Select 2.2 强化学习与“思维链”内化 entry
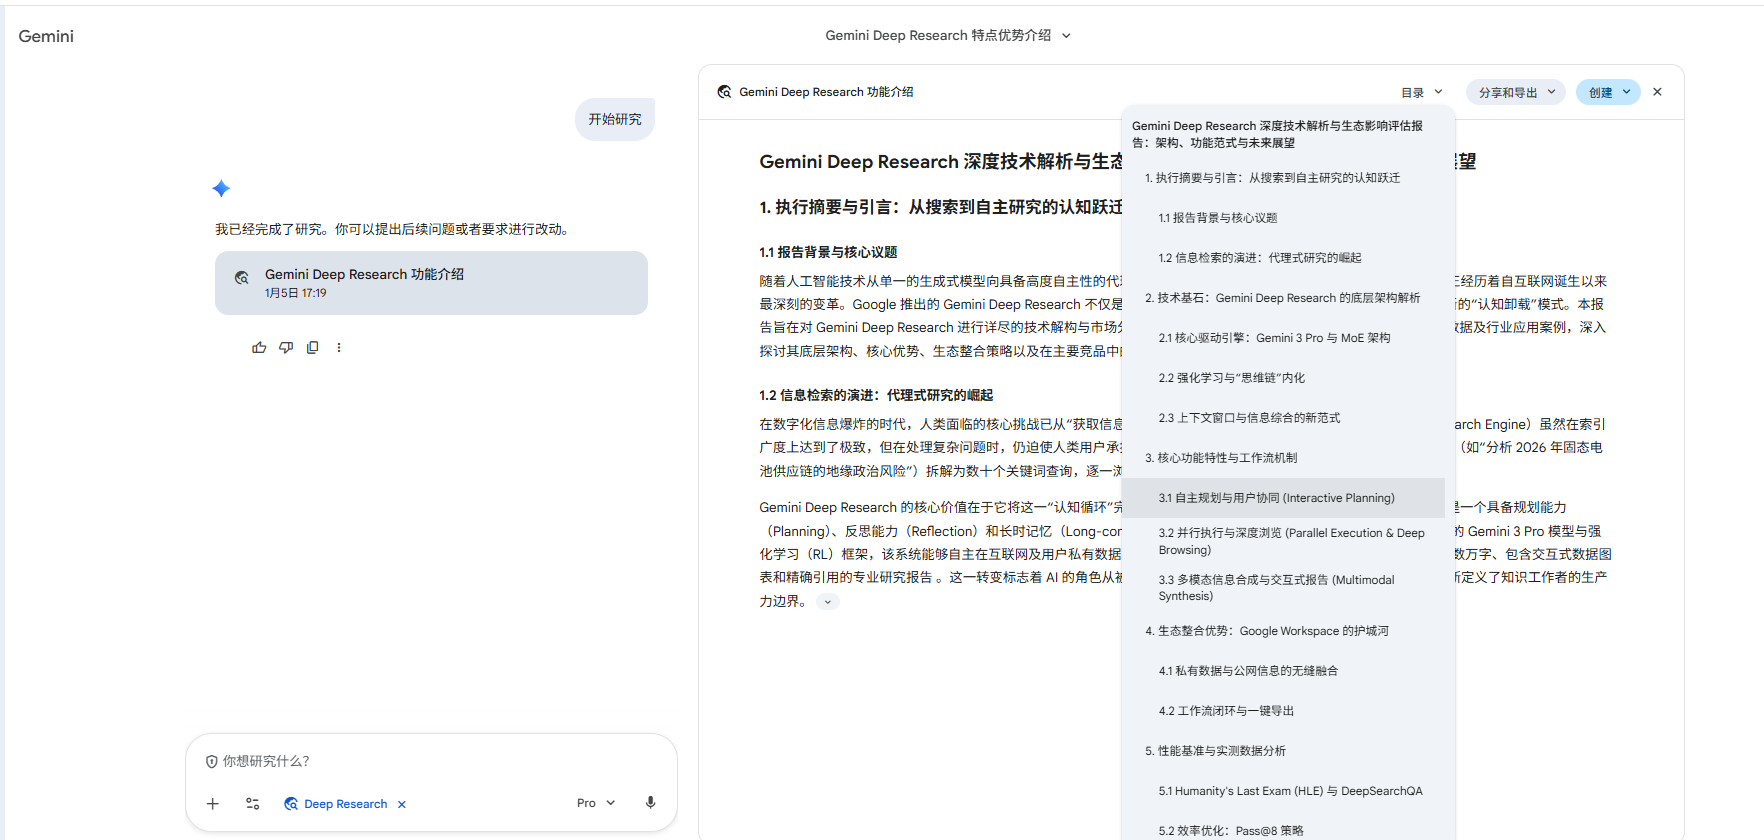The width and height of the screenshot is (1764, 840). [x=1283, y=378]
